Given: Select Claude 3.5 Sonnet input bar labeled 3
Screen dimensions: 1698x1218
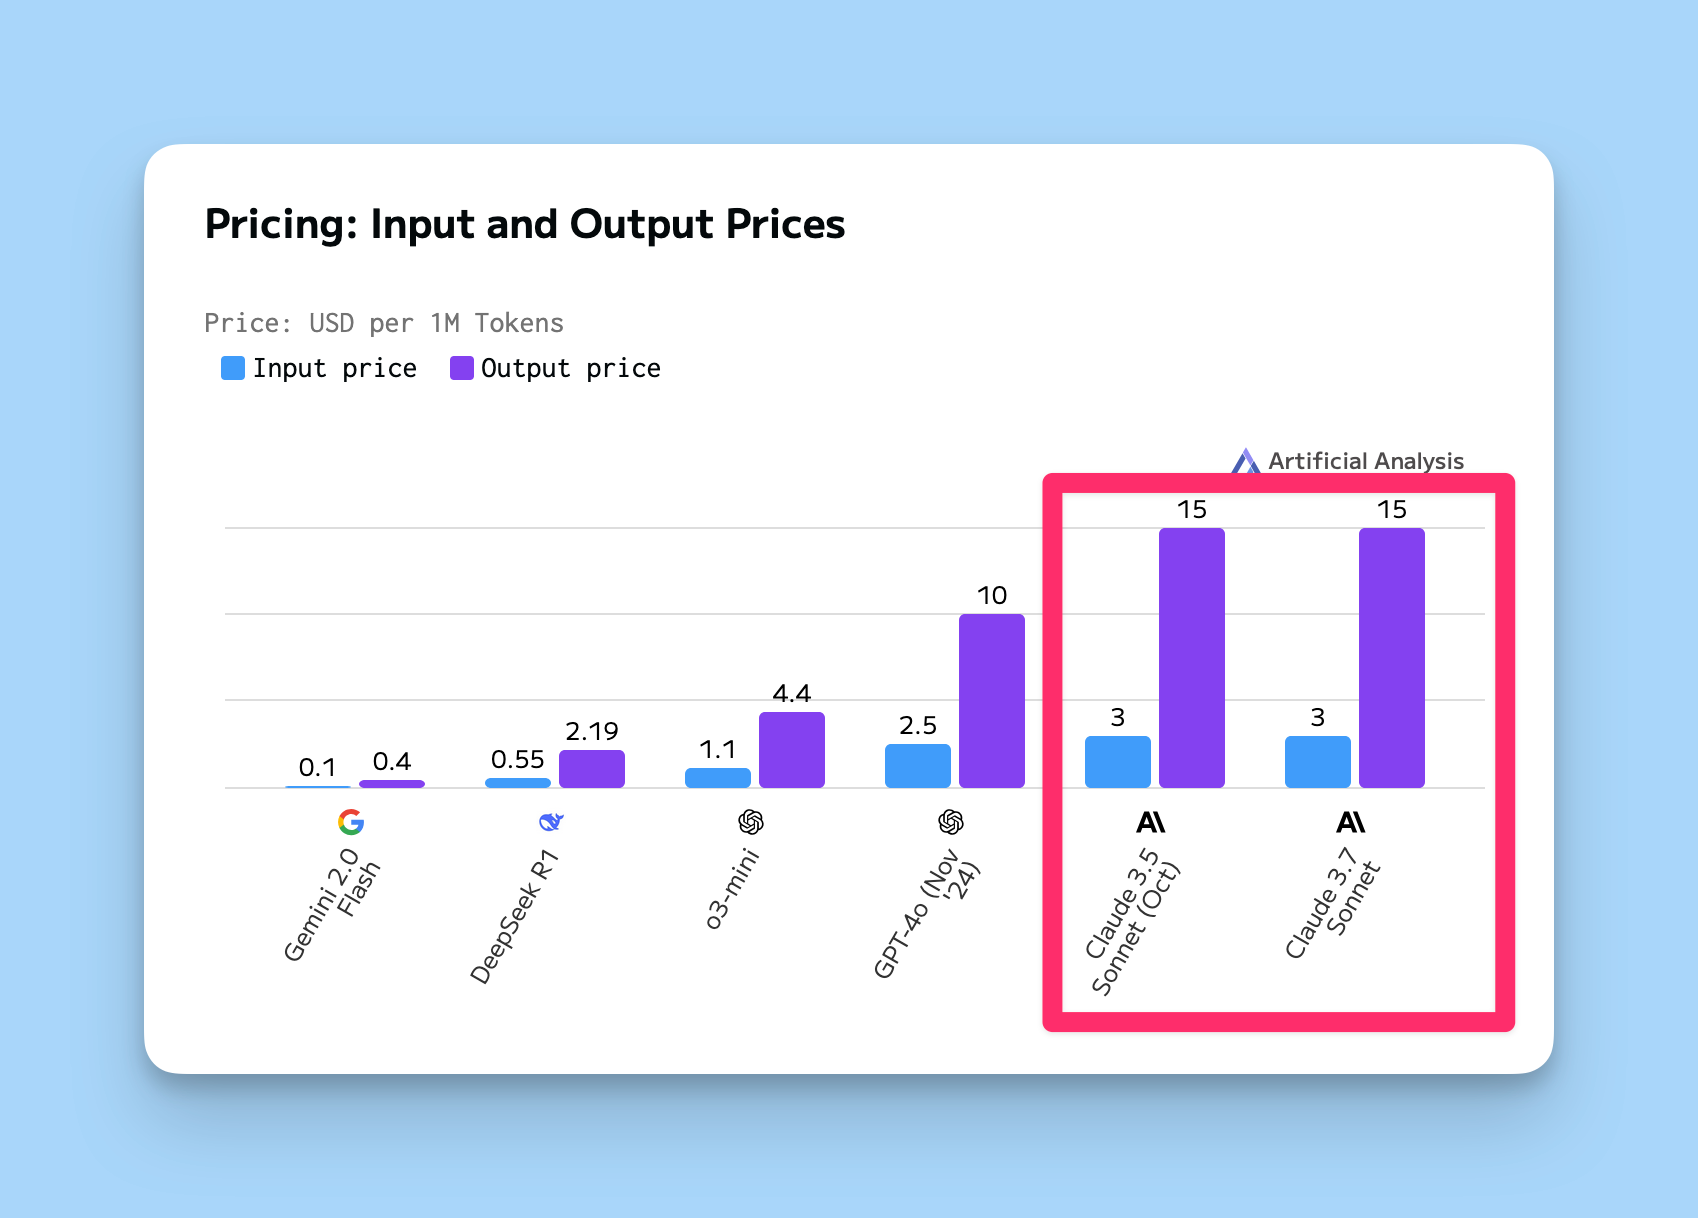Looking at the screenshot, I should [x=1118, y=762].
